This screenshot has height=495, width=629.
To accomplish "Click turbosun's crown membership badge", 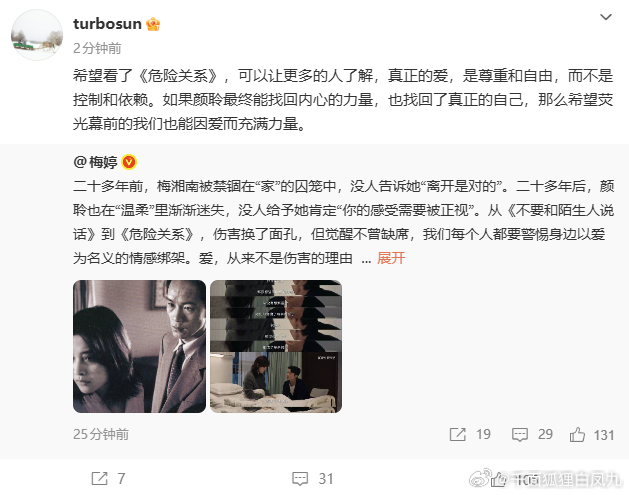I will tap(153, 24).
